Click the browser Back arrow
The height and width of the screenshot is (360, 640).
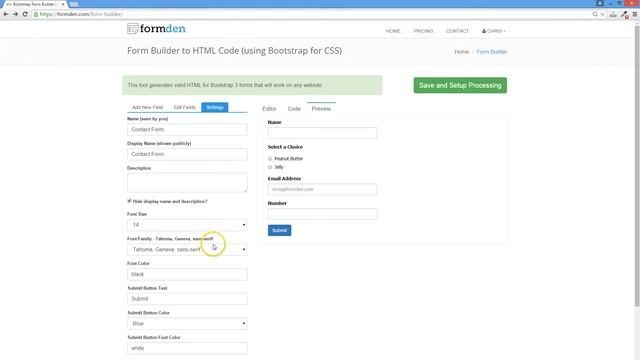tap(6, 14)
